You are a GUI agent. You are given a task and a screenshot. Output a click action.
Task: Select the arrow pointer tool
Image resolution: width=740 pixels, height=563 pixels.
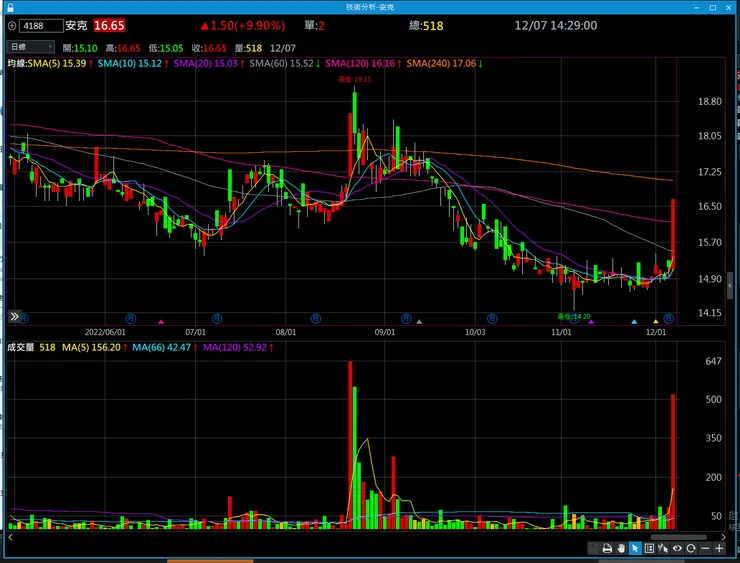point(635,548)
